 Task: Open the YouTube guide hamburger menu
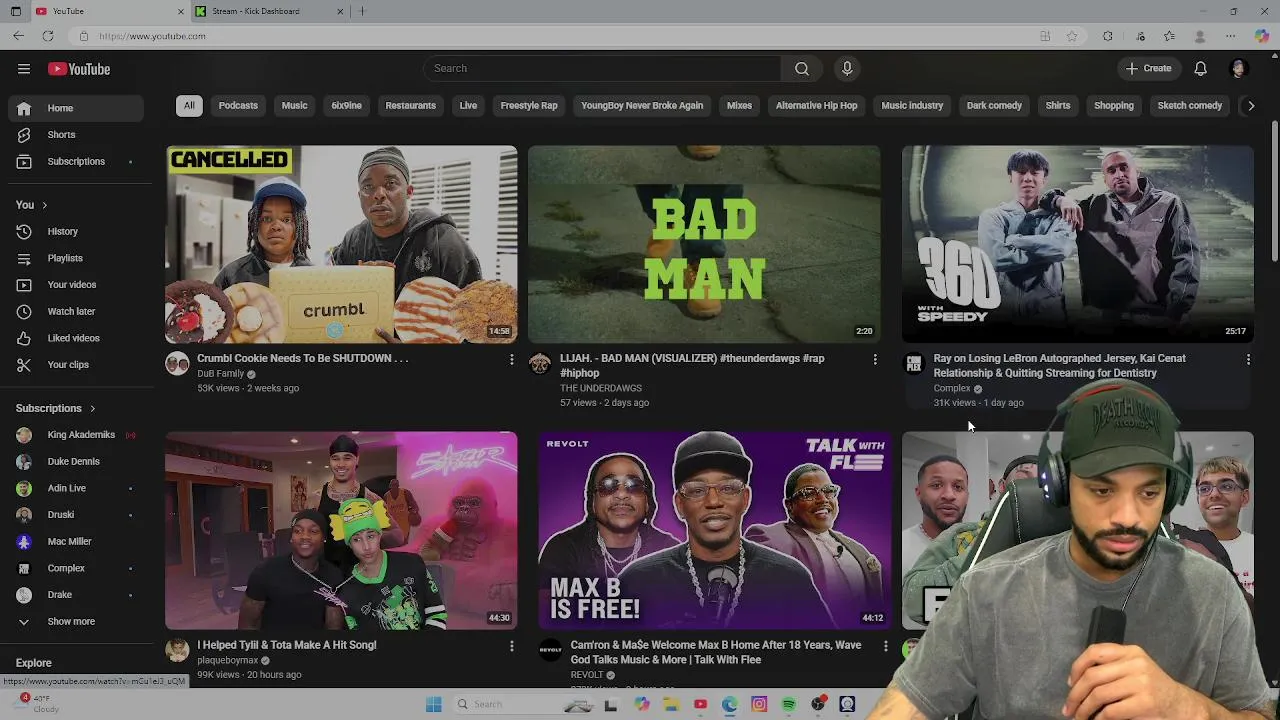tap(24, 69)
